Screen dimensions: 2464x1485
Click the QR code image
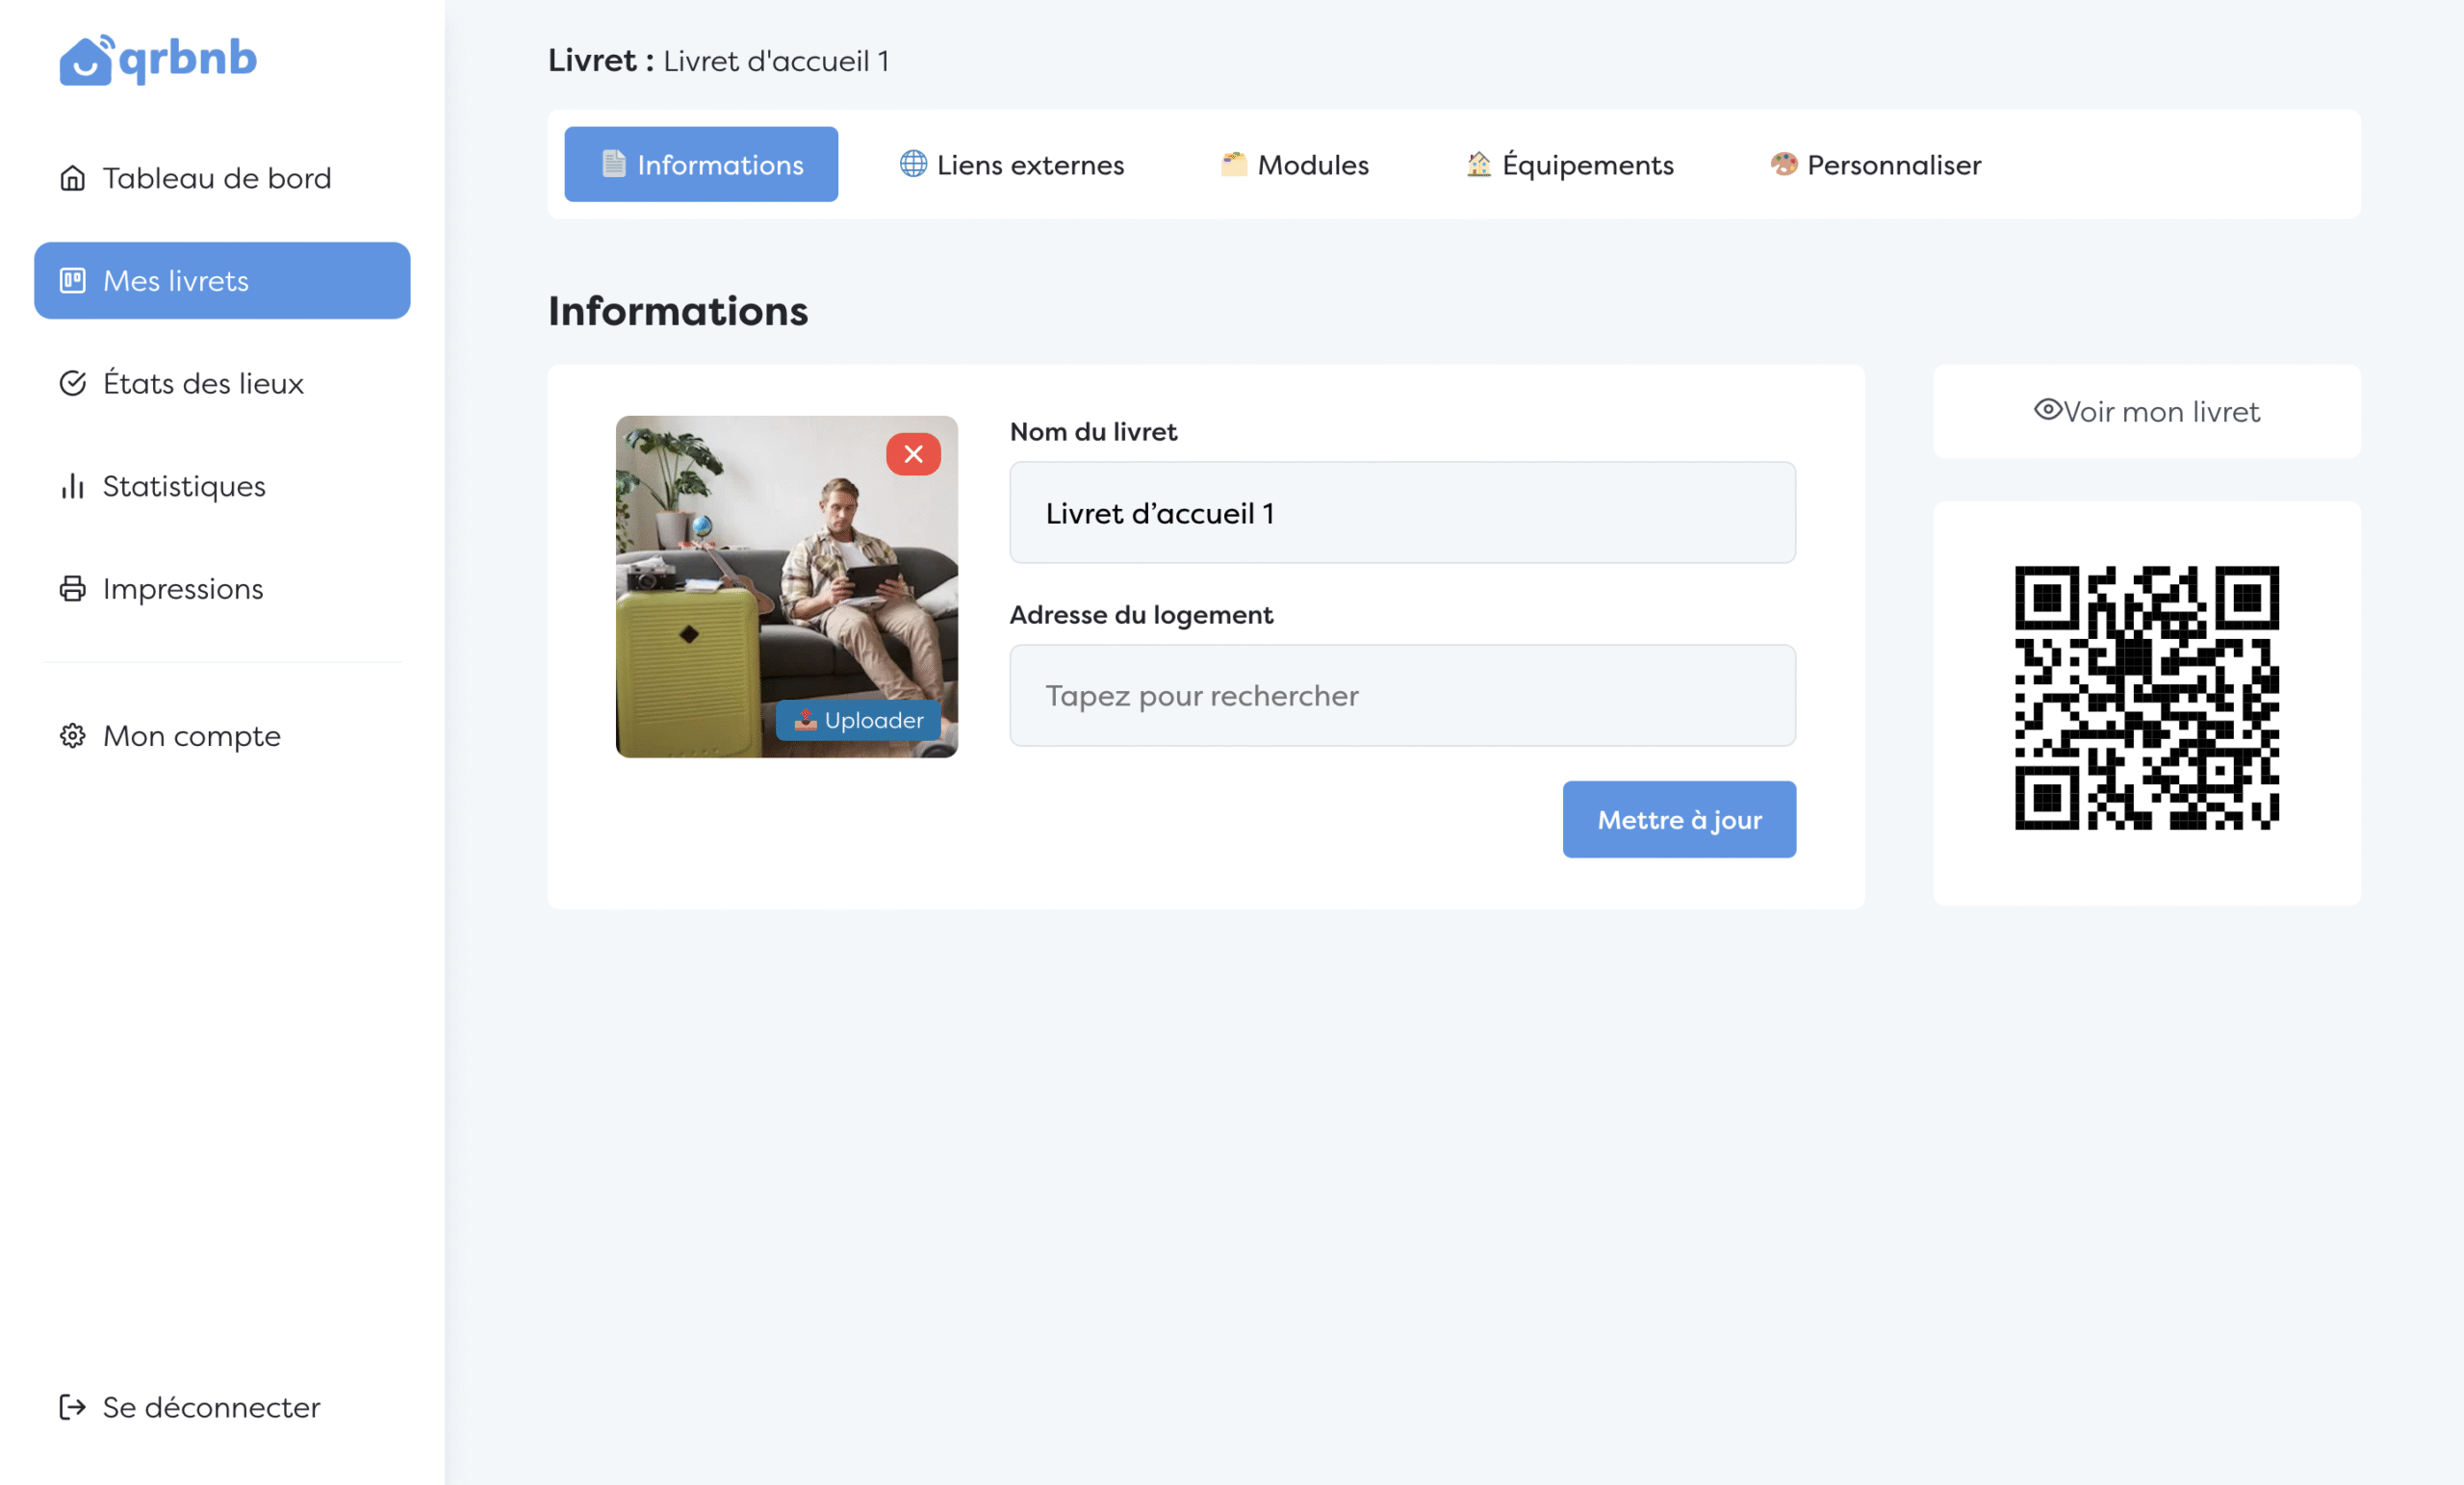coord(2146,698)
